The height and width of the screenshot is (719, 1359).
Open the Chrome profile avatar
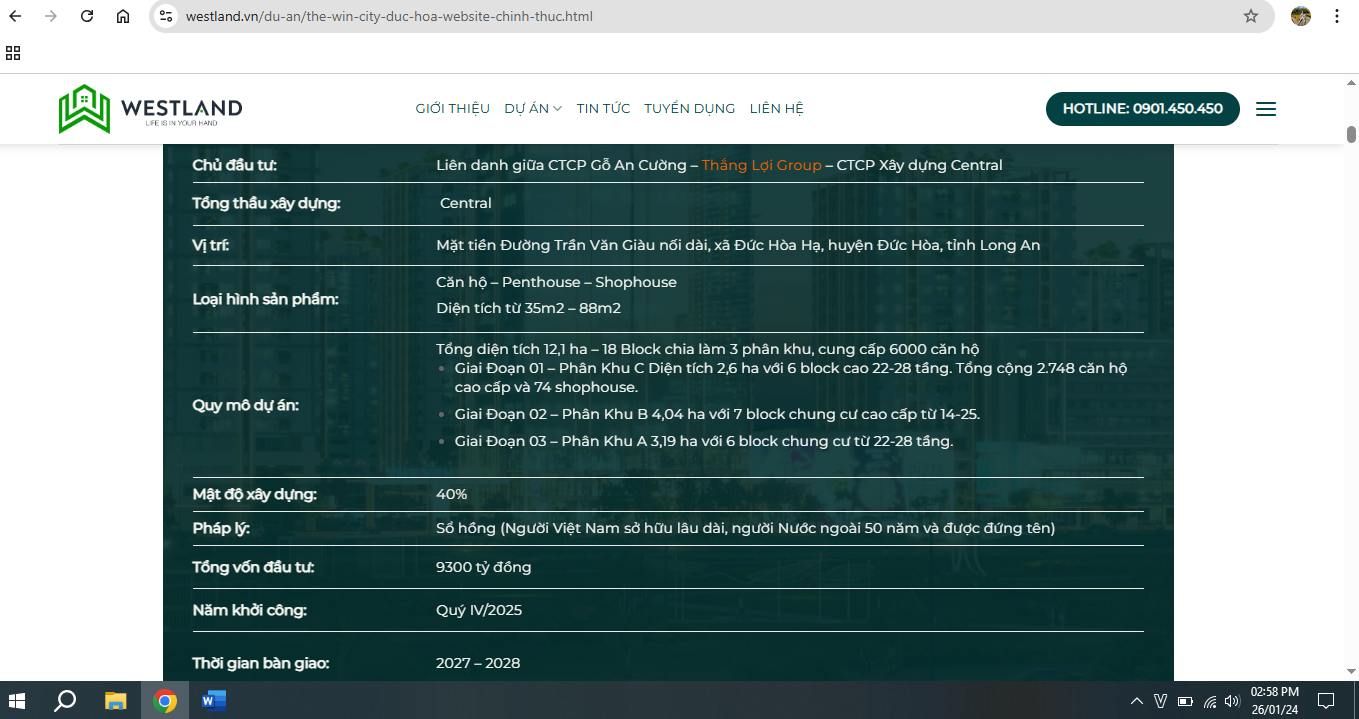pos(1300,16)
